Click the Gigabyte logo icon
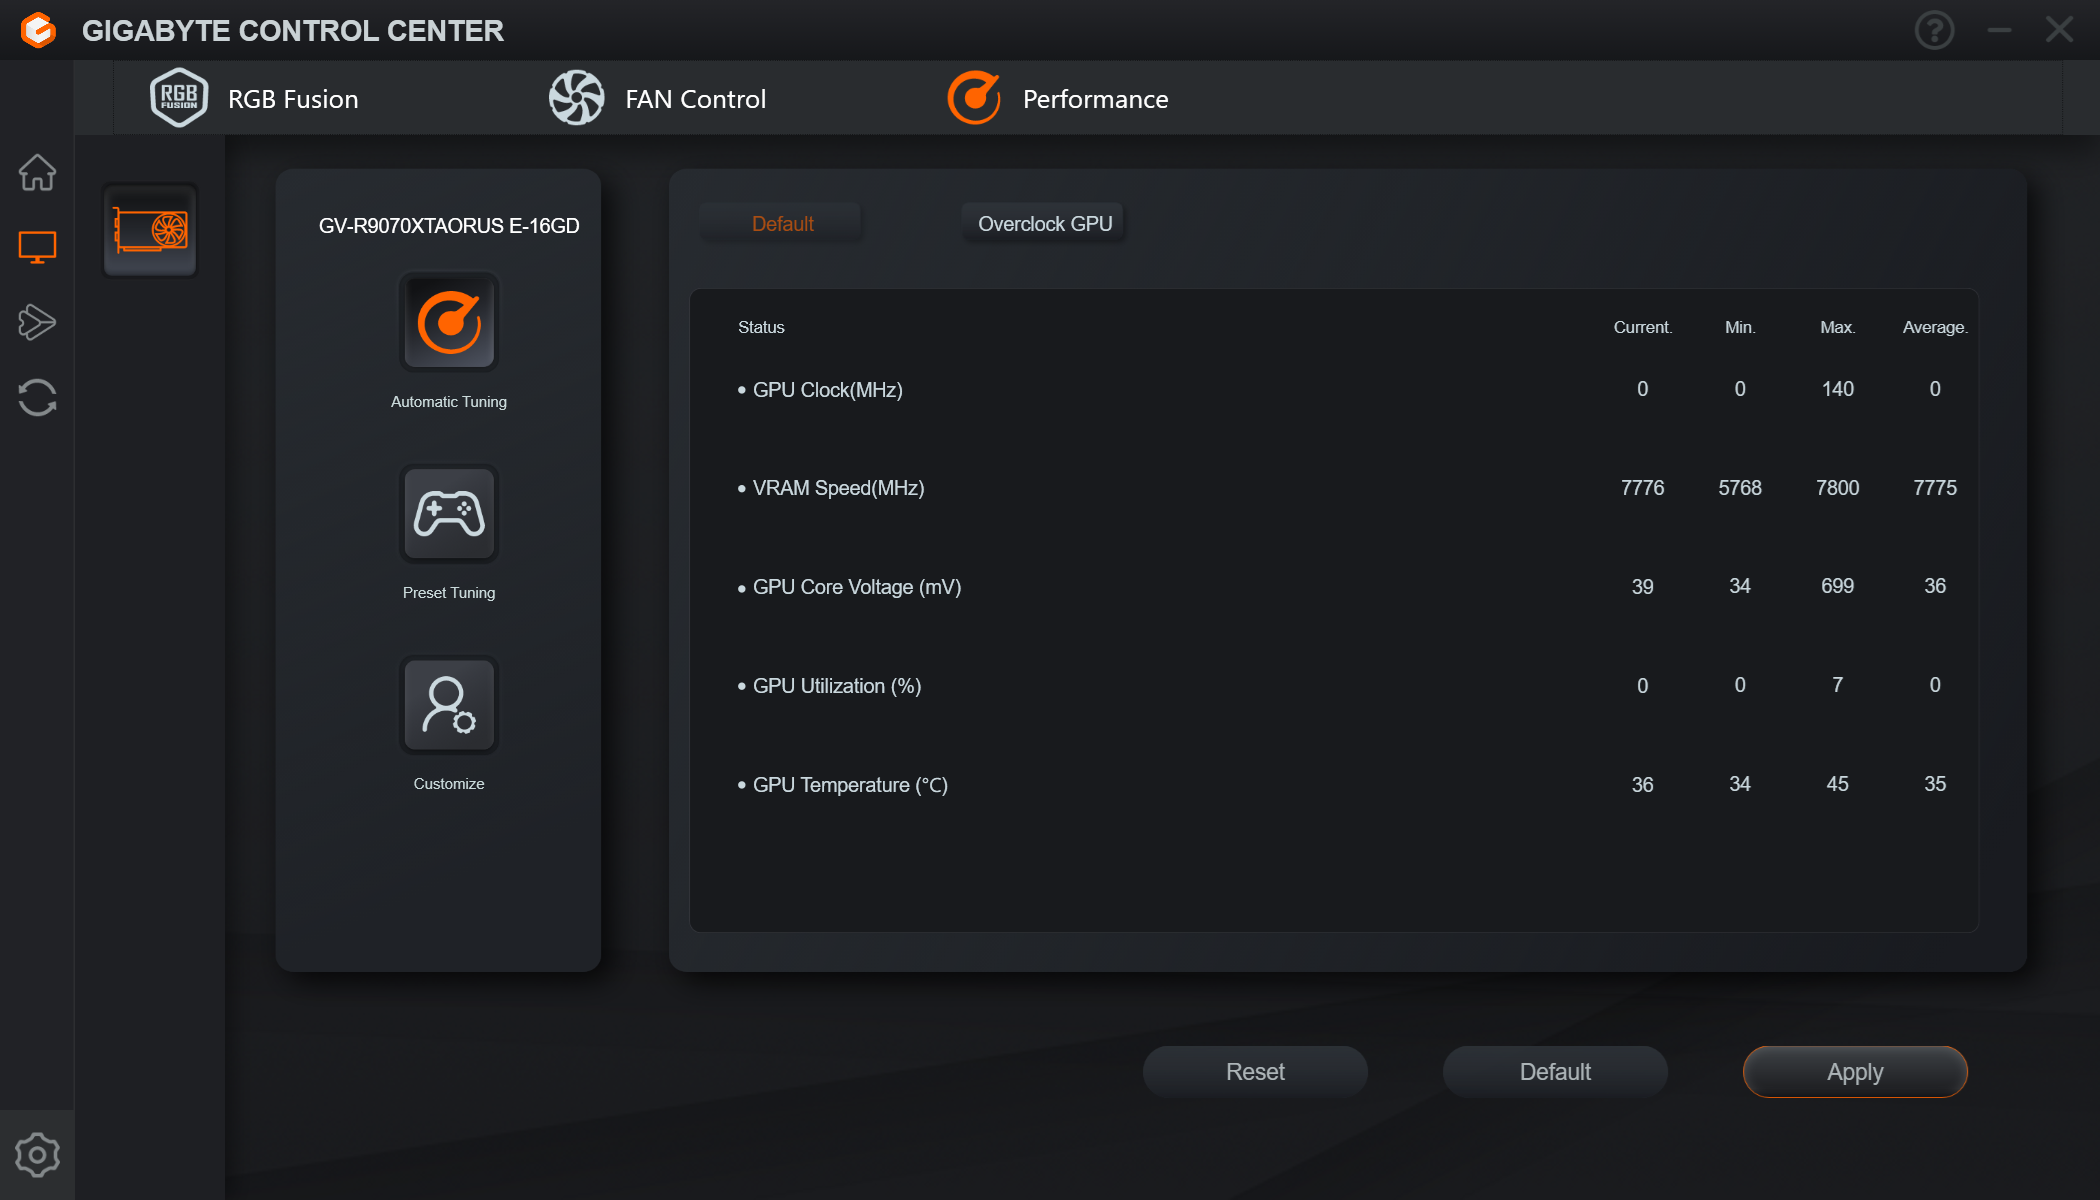Viewport: 2100px width, 1200px height. [38, 30]
